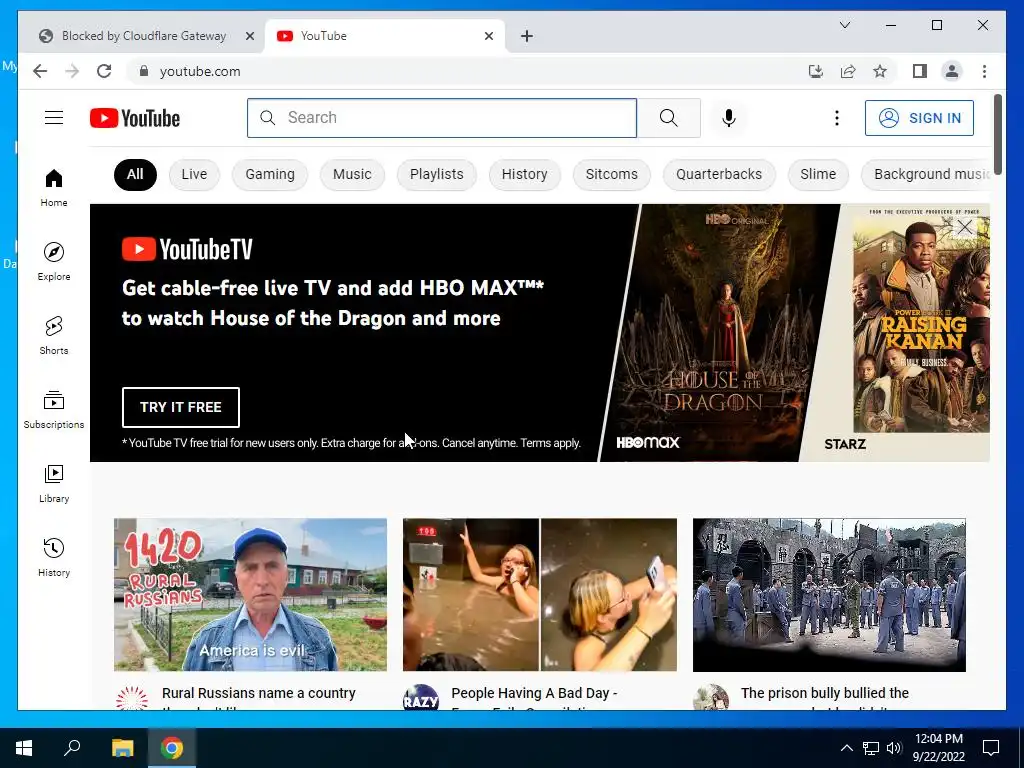Close the Blocked by Cloudflare Gateway tab

click(249, 36)
